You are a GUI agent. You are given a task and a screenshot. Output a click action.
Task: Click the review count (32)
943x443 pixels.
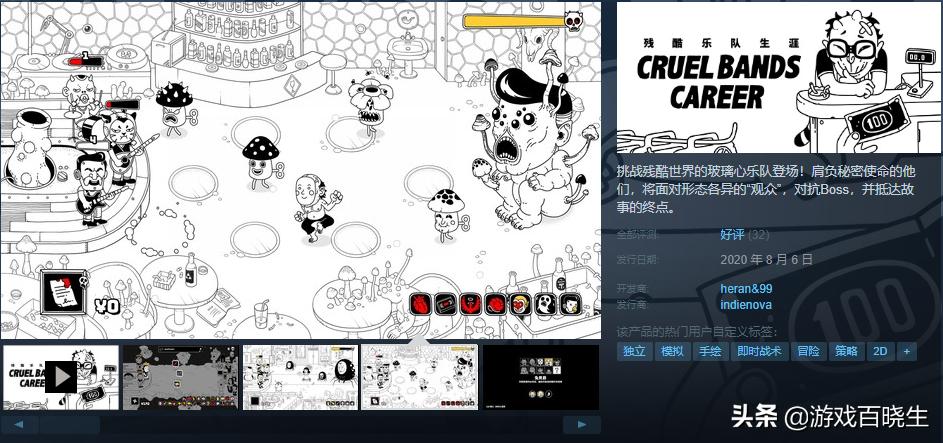click(x=759, y=234)
